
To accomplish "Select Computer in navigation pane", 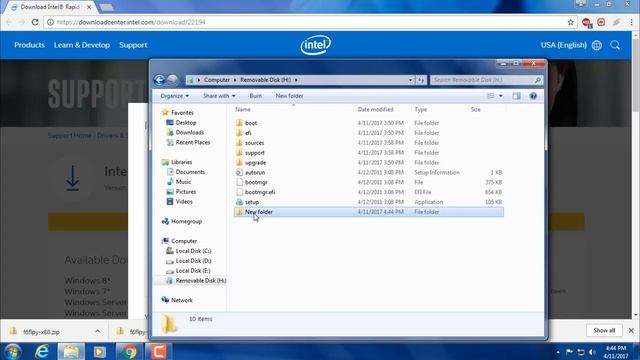I will coord(184,241).
